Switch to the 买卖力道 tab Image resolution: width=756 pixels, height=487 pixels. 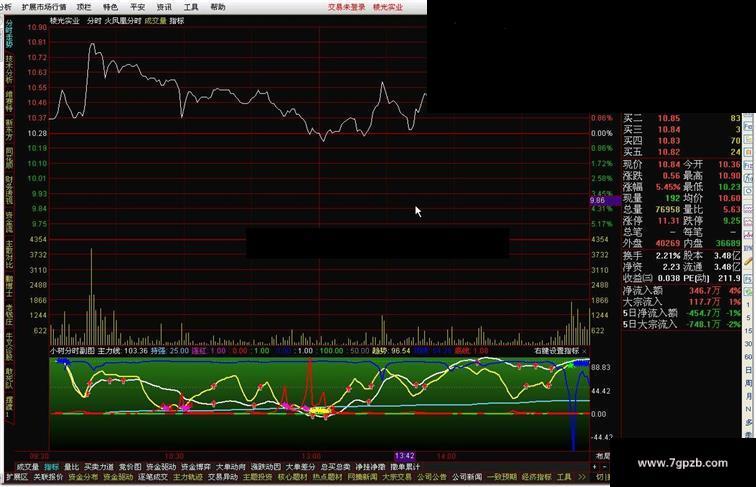pyautogui.click(x=99, y=467)
